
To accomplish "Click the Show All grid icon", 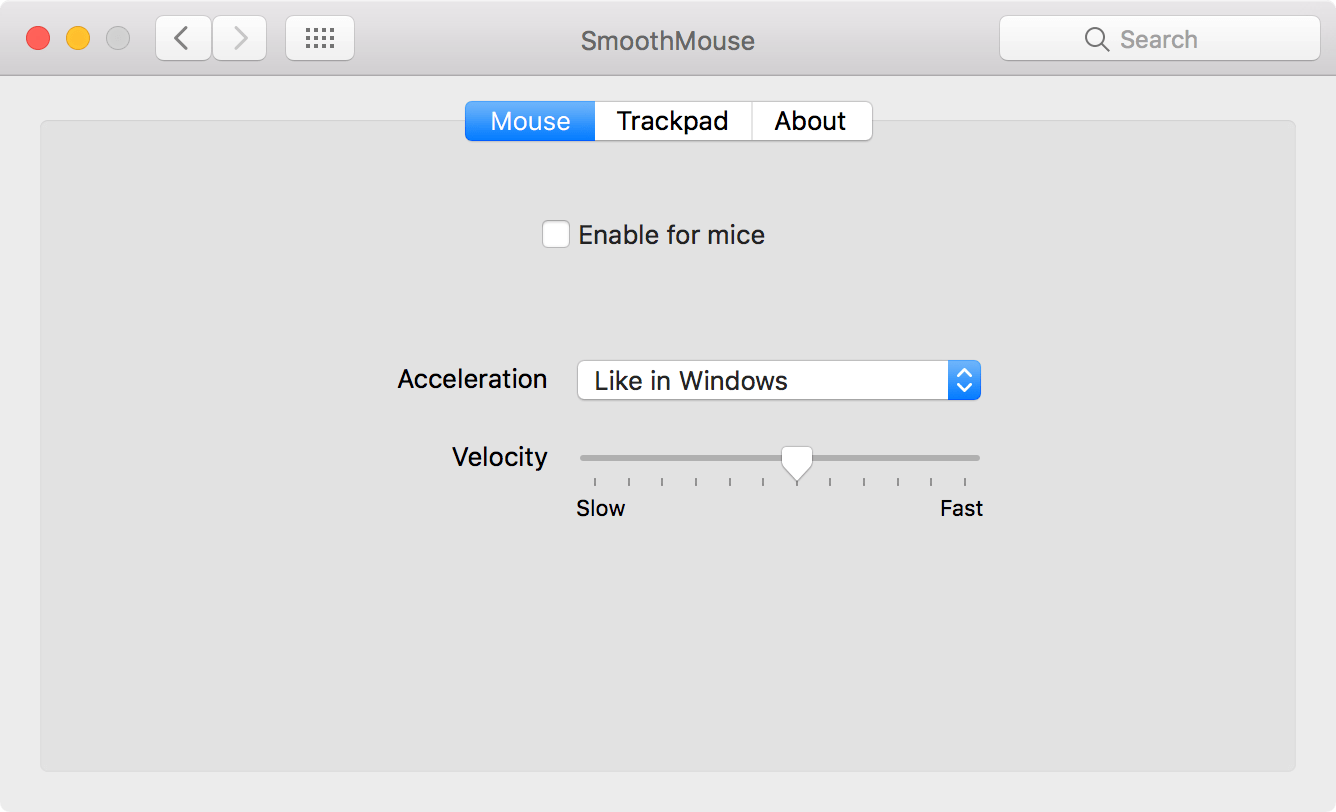I will click(x=319, y=37).
